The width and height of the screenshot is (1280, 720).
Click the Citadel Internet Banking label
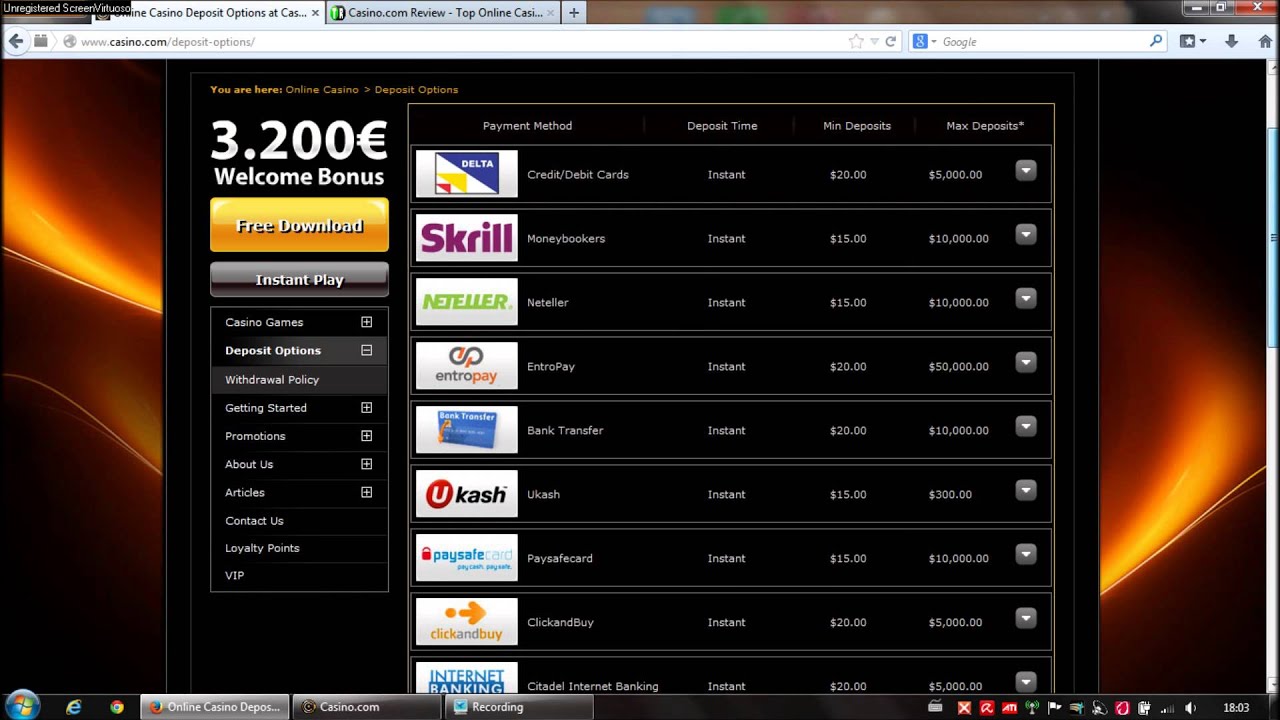pos(592,686)
